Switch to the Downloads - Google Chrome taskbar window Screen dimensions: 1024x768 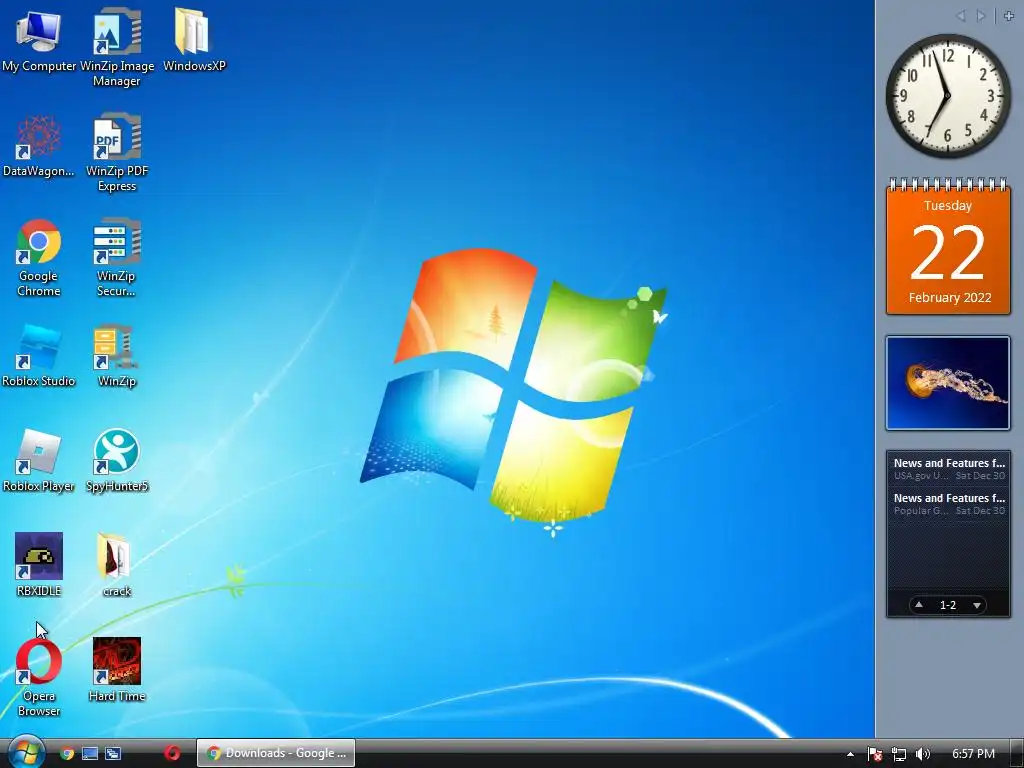coord(276,753)
